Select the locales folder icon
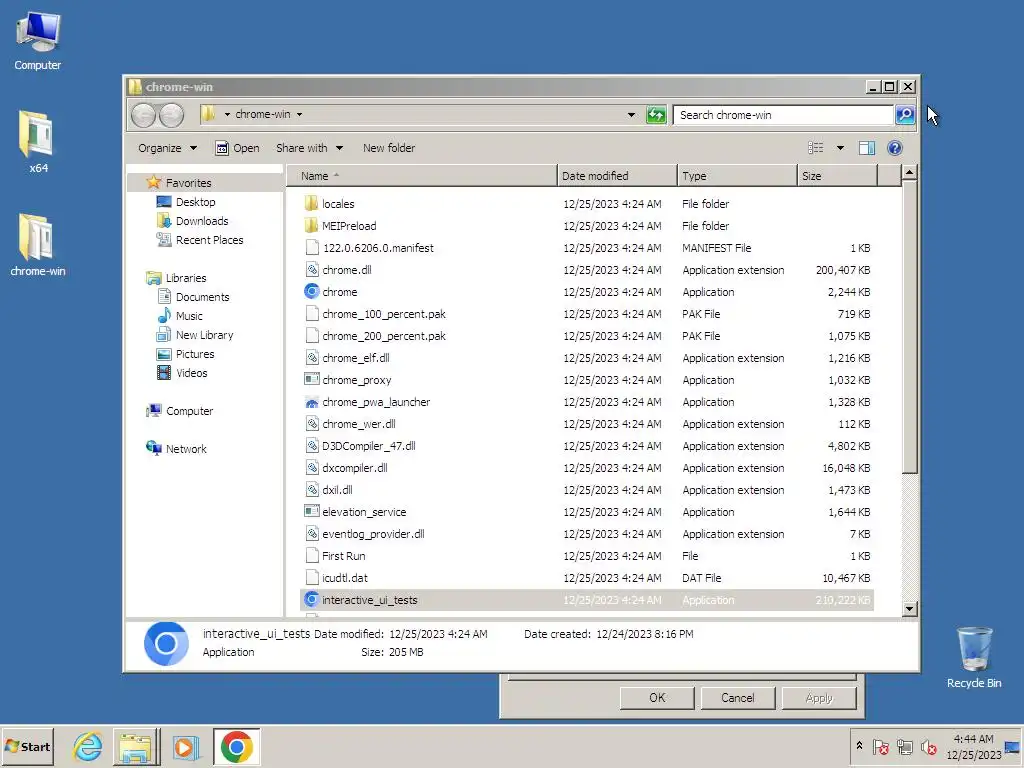The width and height of the screenshot is (1024, 768). (312, 204)
